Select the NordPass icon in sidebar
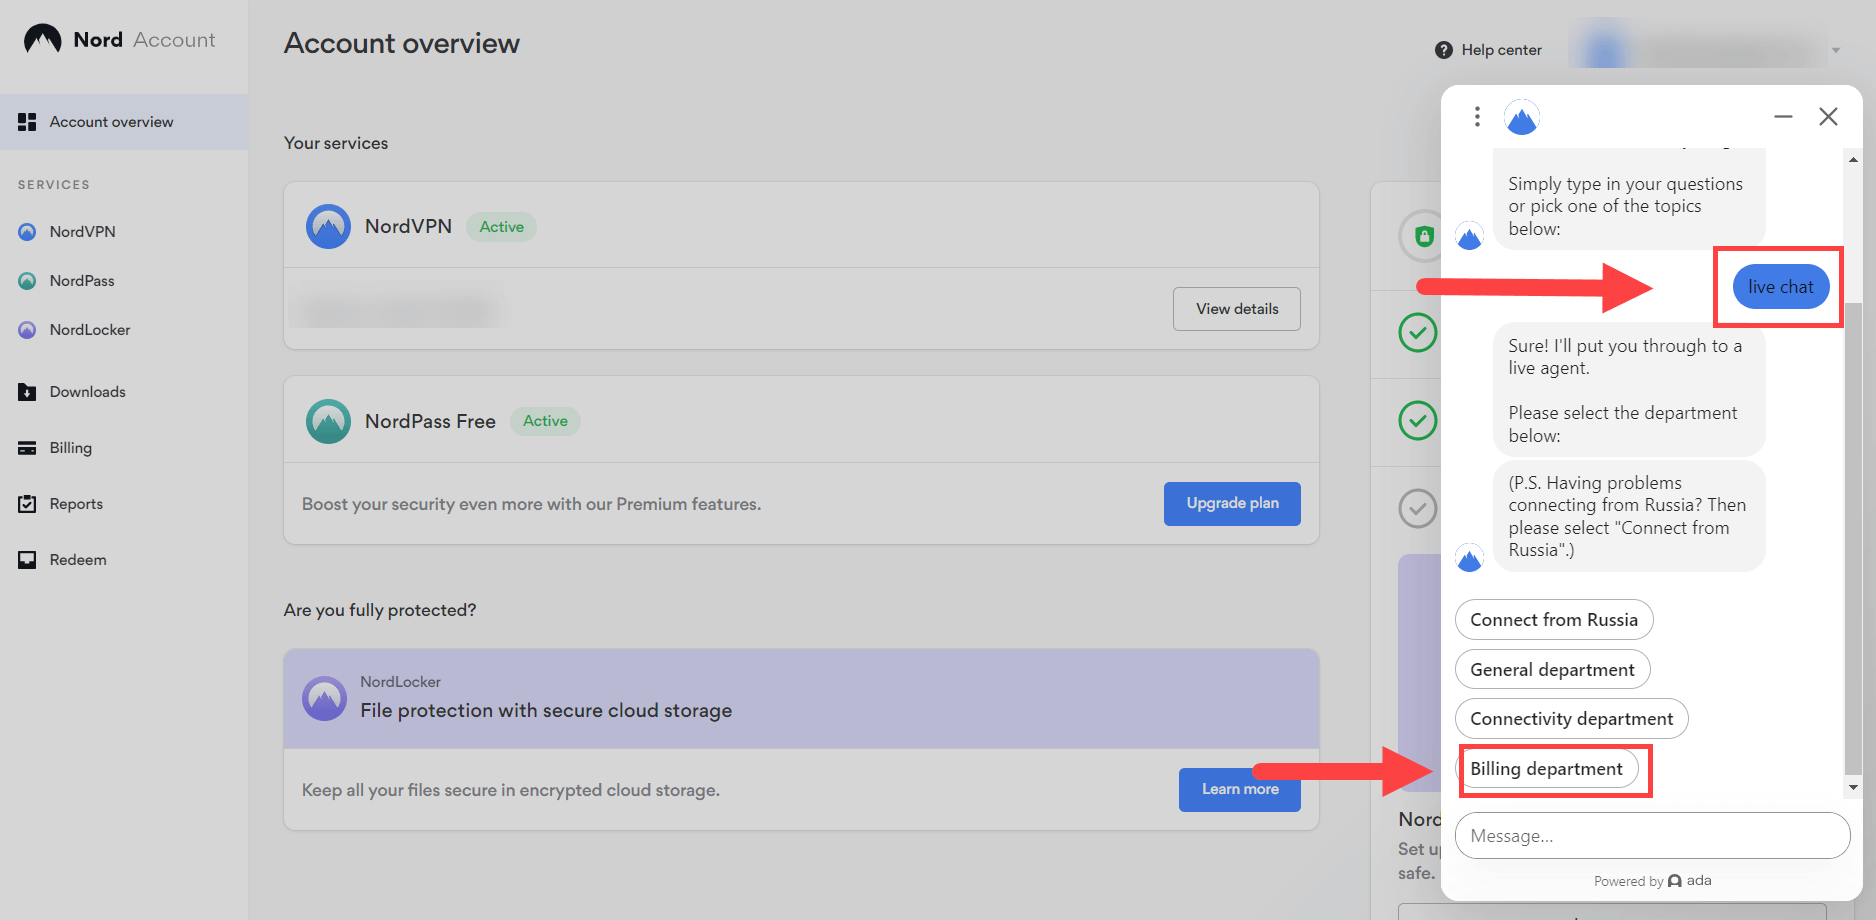The width and height of the screenshot is (1876, 920). coord(27,281)
